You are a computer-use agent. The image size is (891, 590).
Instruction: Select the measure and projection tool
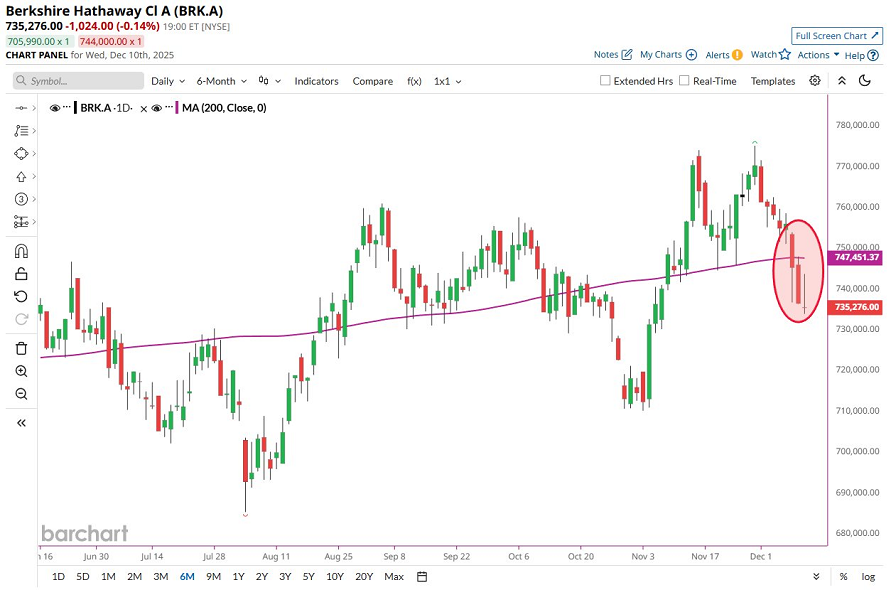tap(21, 222)
